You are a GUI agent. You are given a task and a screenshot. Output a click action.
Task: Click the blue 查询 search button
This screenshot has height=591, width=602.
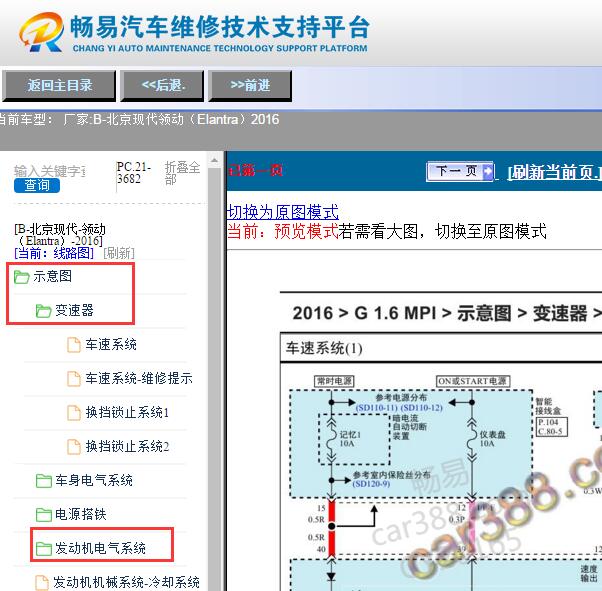click(x=37, y=185)
